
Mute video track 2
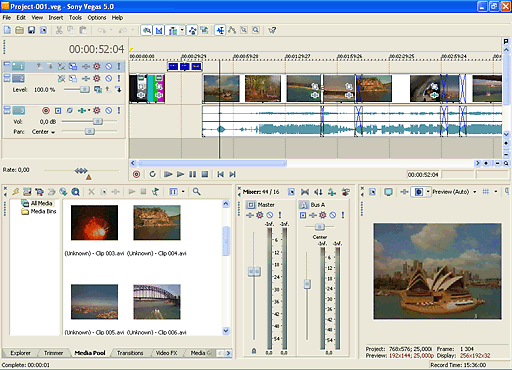[x=109, y=79]
